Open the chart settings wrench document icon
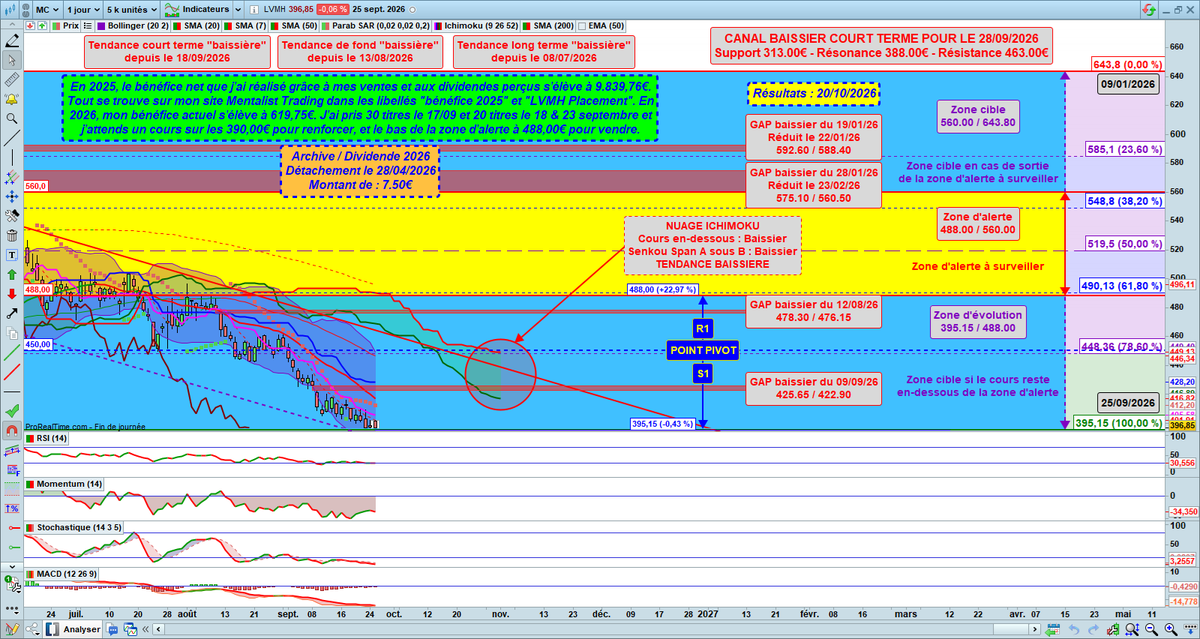Screen dimensions: 1200x639 click(x=14, y=584)
